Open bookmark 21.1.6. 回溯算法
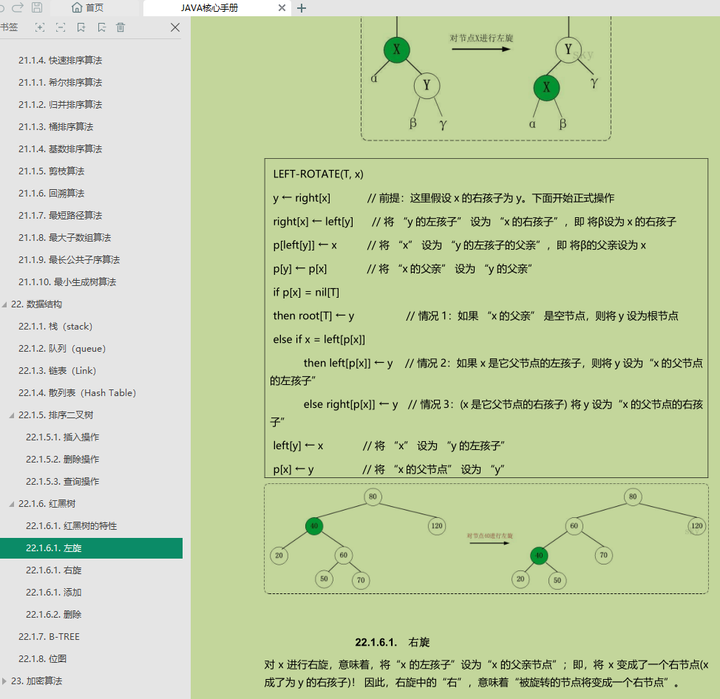Viewport: 720px width, 699px height. coord(51,193)
